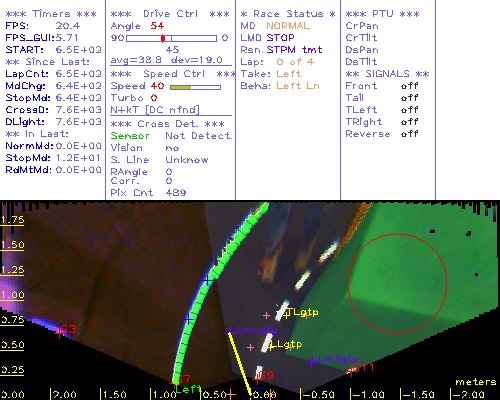Click the NORMAL mode value
The image size is (500, 400).
point(288,26)
